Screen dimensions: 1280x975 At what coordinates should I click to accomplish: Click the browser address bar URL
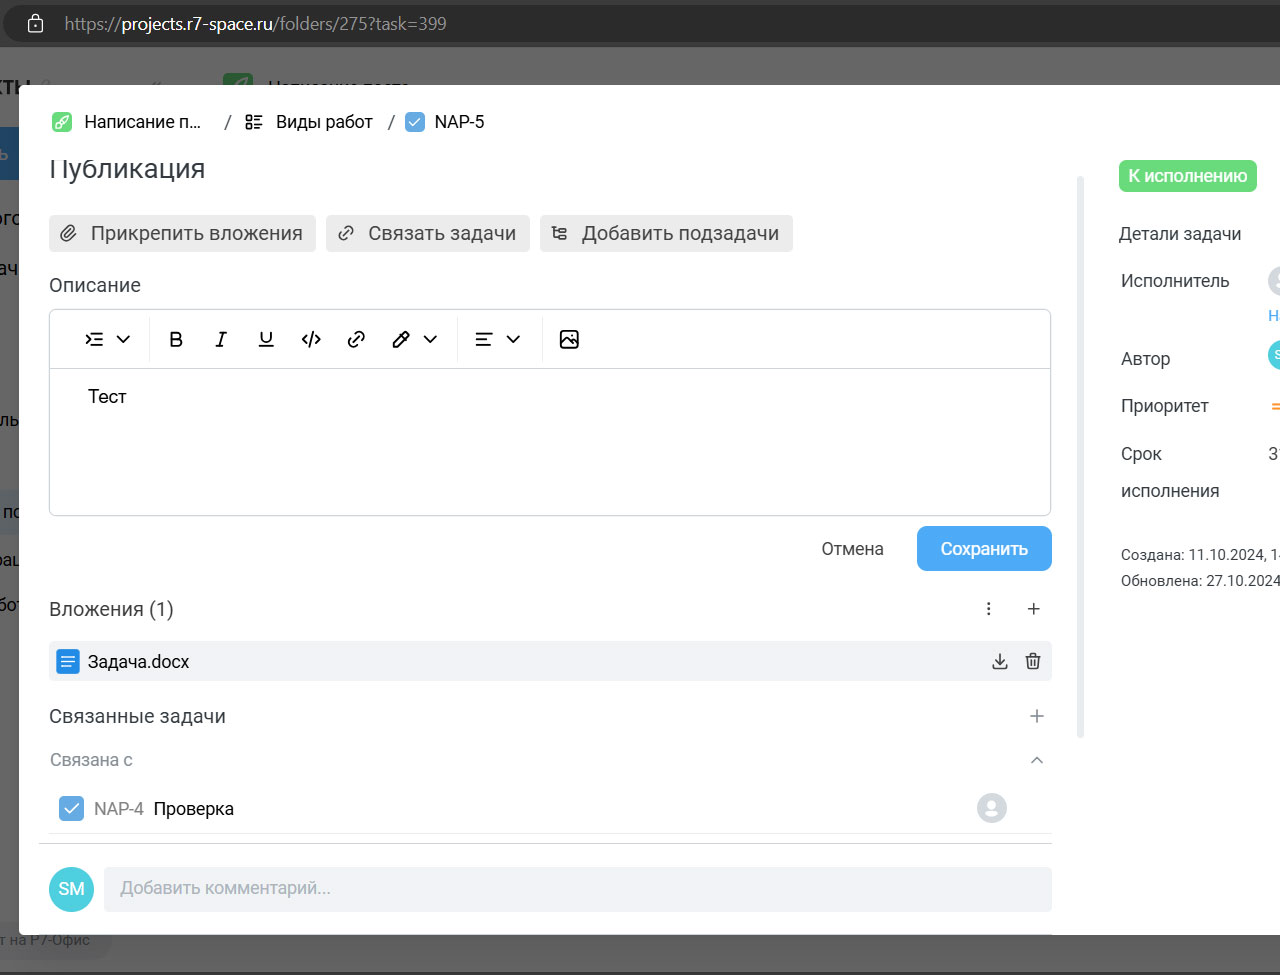tap(255, 23)
